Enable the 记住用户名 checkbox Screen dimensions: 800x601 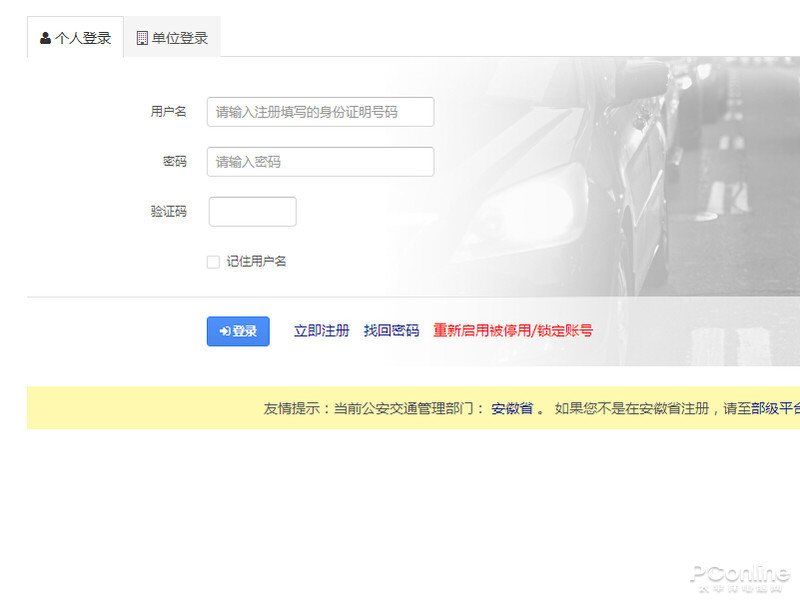pyautogui.click(x=213, y=261)
